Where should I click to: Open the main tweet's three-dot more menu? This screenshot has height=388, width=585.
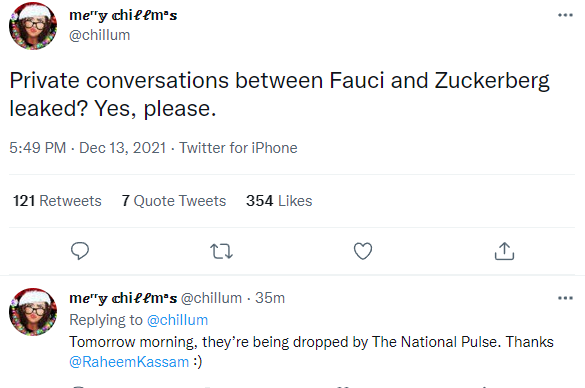[565, 15]
